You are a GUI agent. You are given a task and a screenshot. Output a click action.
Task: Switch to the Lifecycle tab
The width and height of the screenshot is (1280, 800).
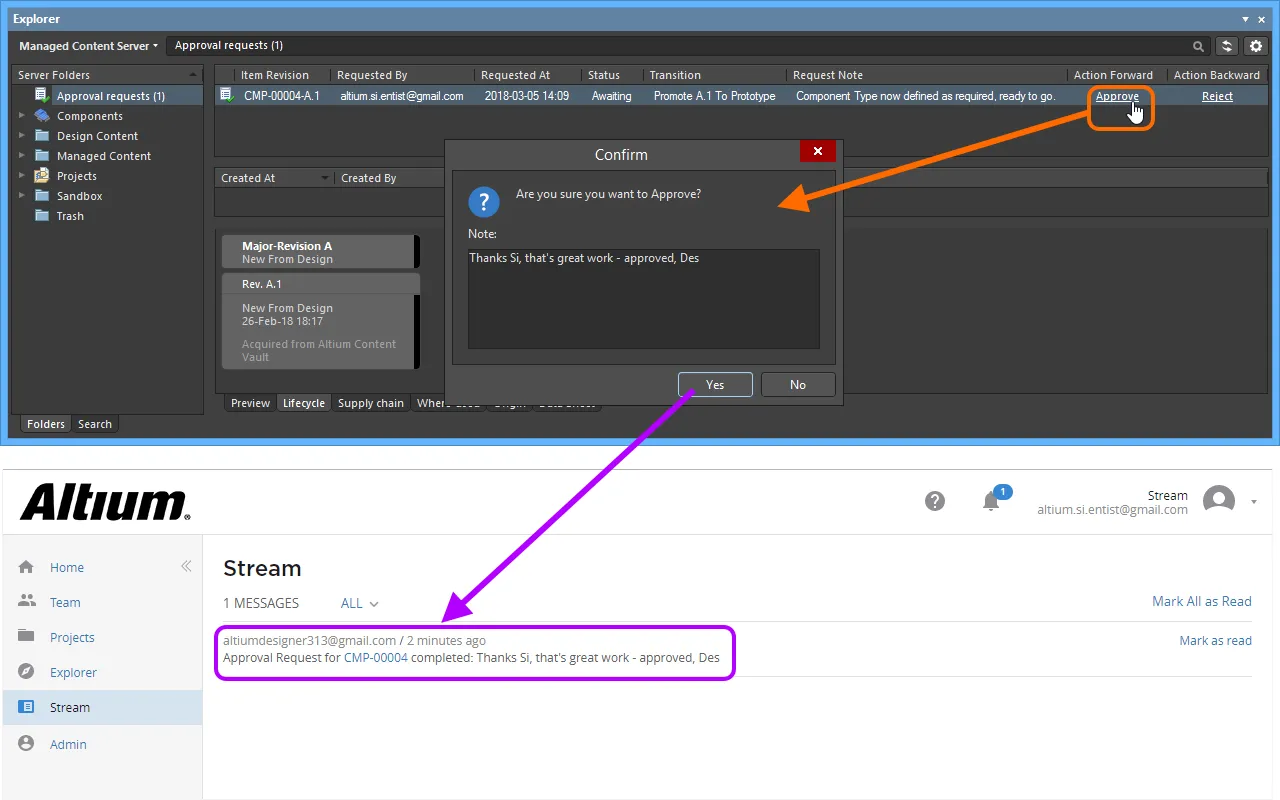[x=304, y=403]
